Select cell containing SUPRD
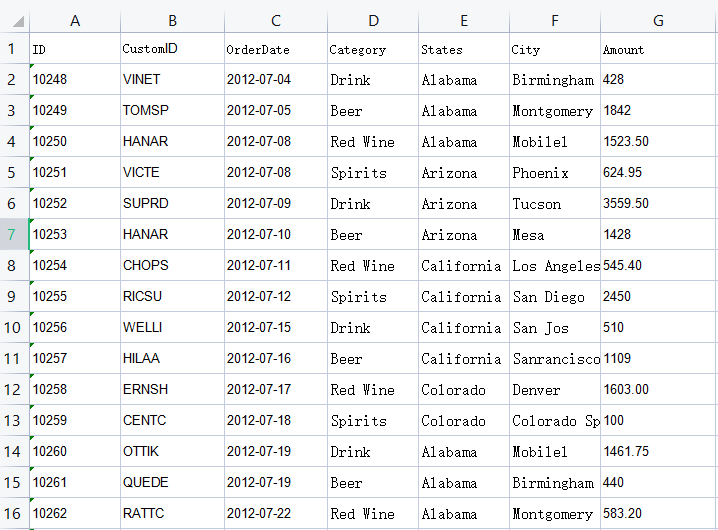718x530 pixels. tap(173, 203)
